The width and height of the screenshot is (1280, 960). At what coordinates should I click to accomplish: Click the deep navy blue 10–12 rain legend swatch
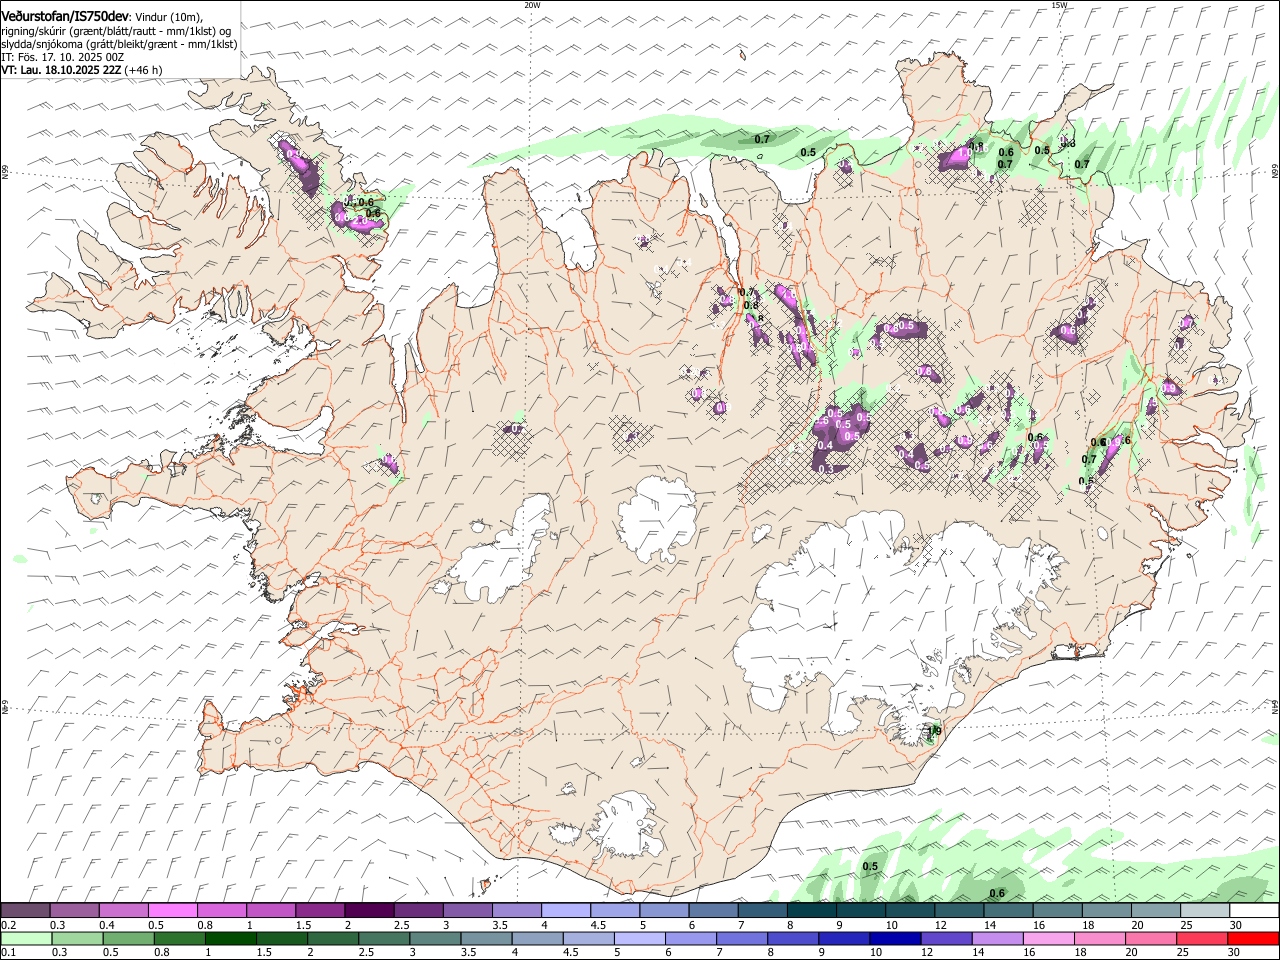(x=894, y=939)
